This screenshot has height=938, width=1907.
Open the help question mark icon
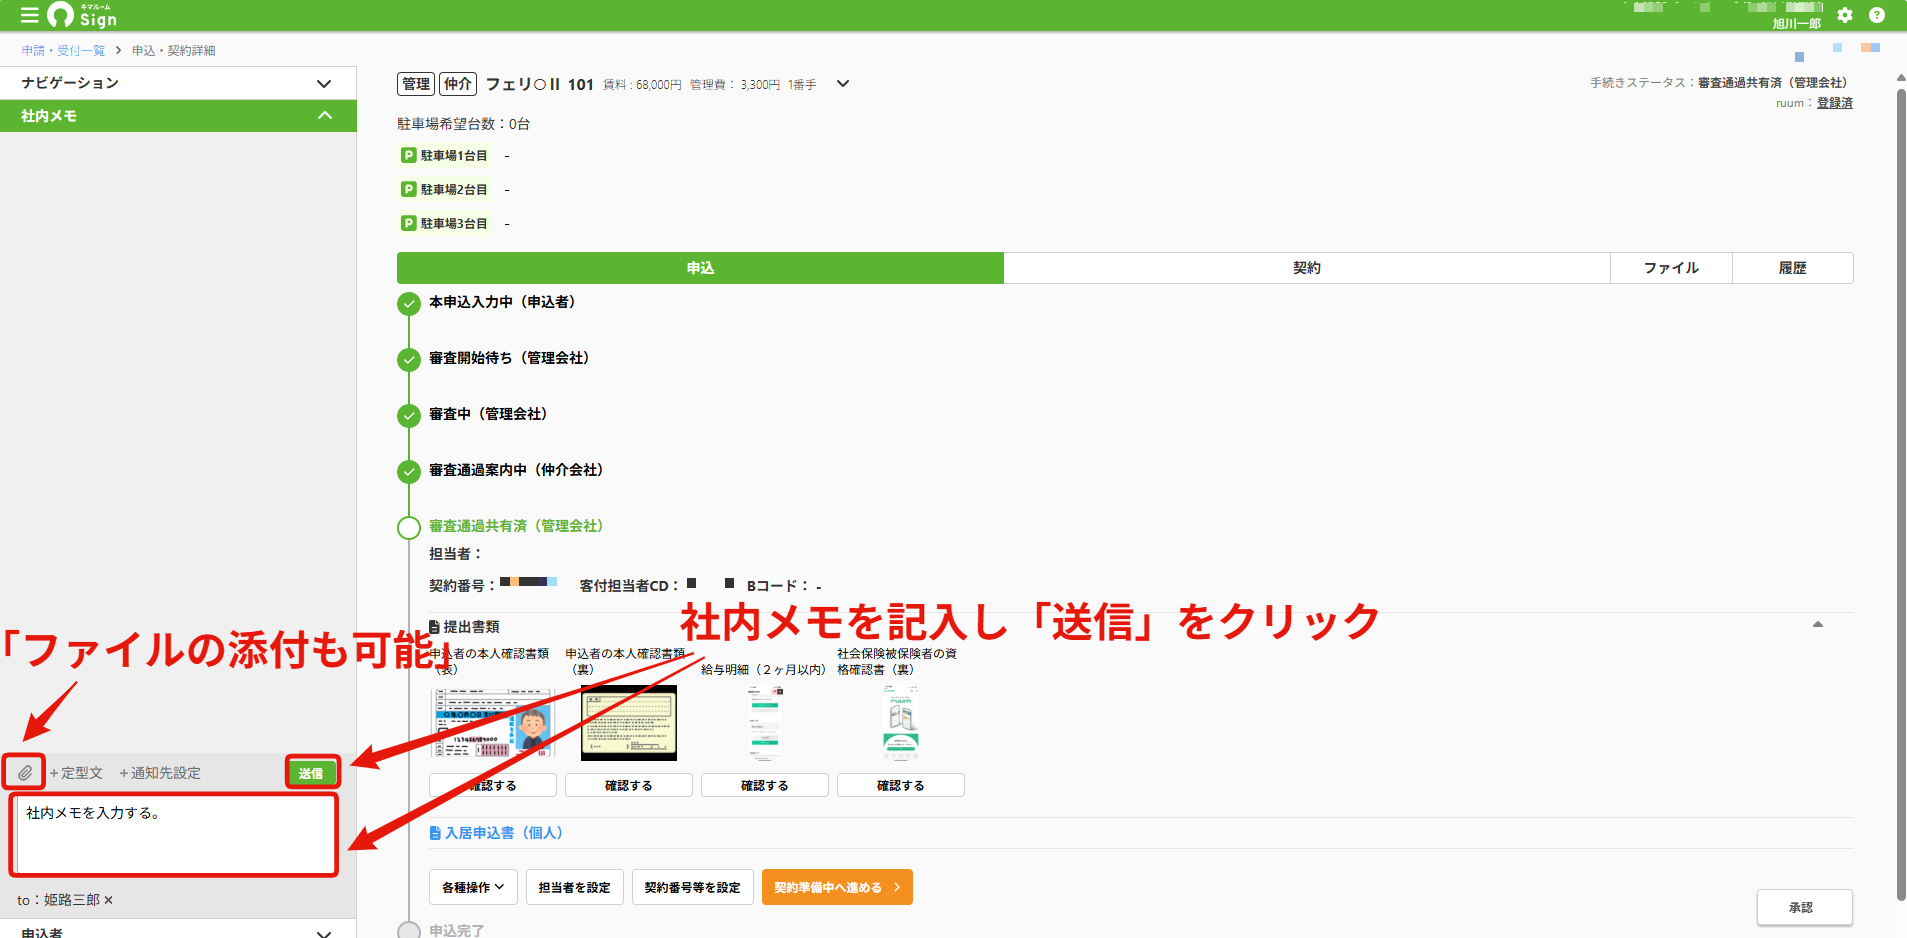click(x=1877, y=15)
